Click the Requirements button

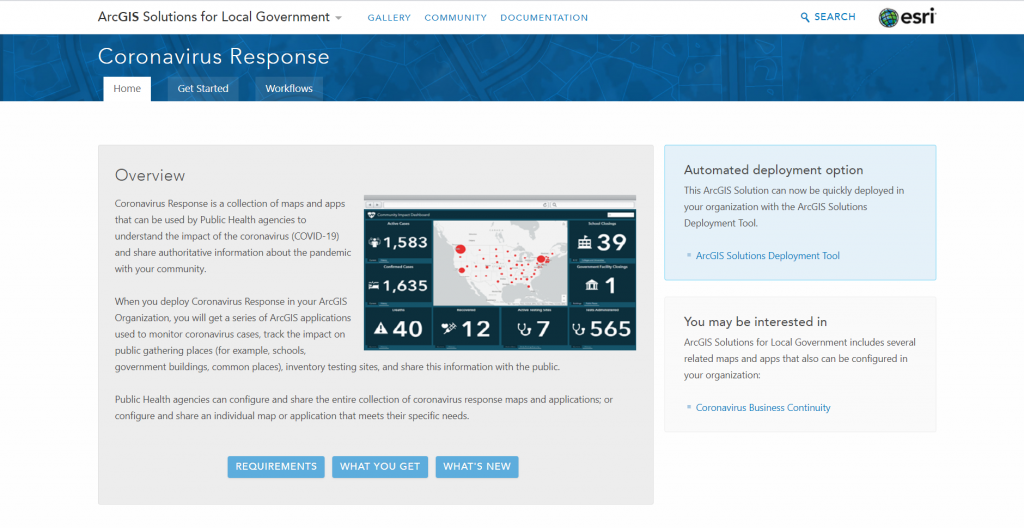click(x=276, y=467)
